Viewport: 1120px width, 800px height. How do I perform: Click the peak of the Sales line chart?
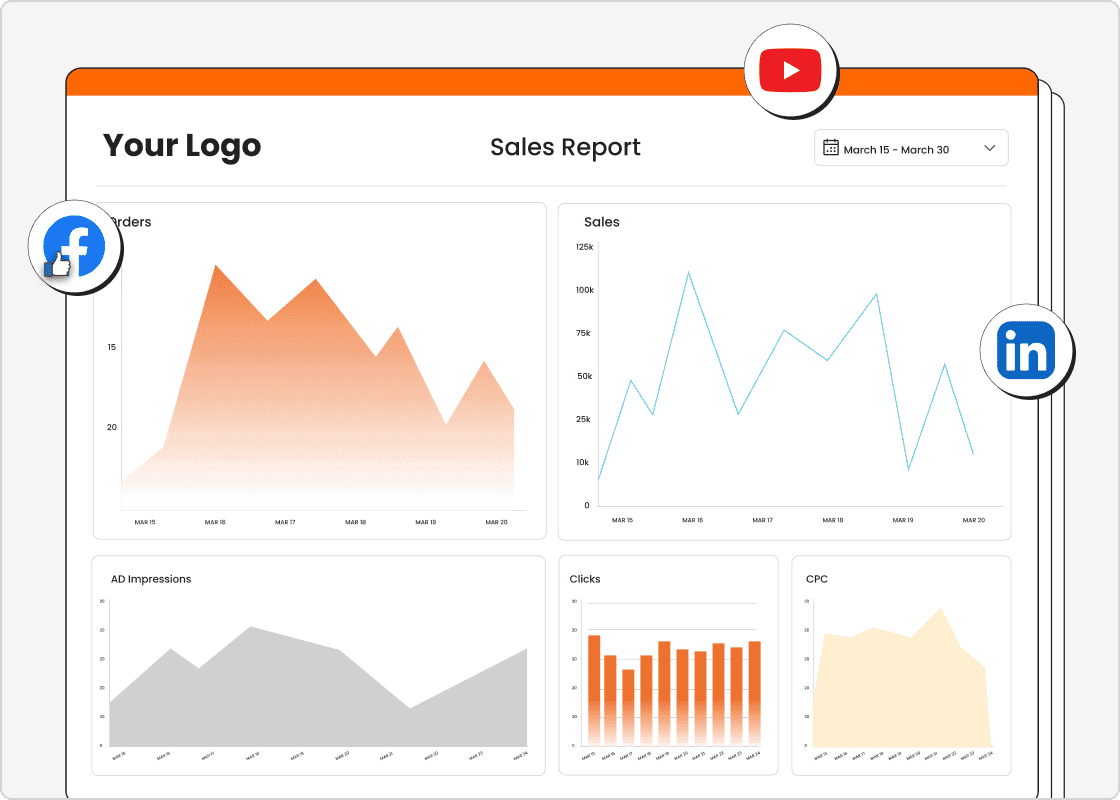click(x=689, y=270)
